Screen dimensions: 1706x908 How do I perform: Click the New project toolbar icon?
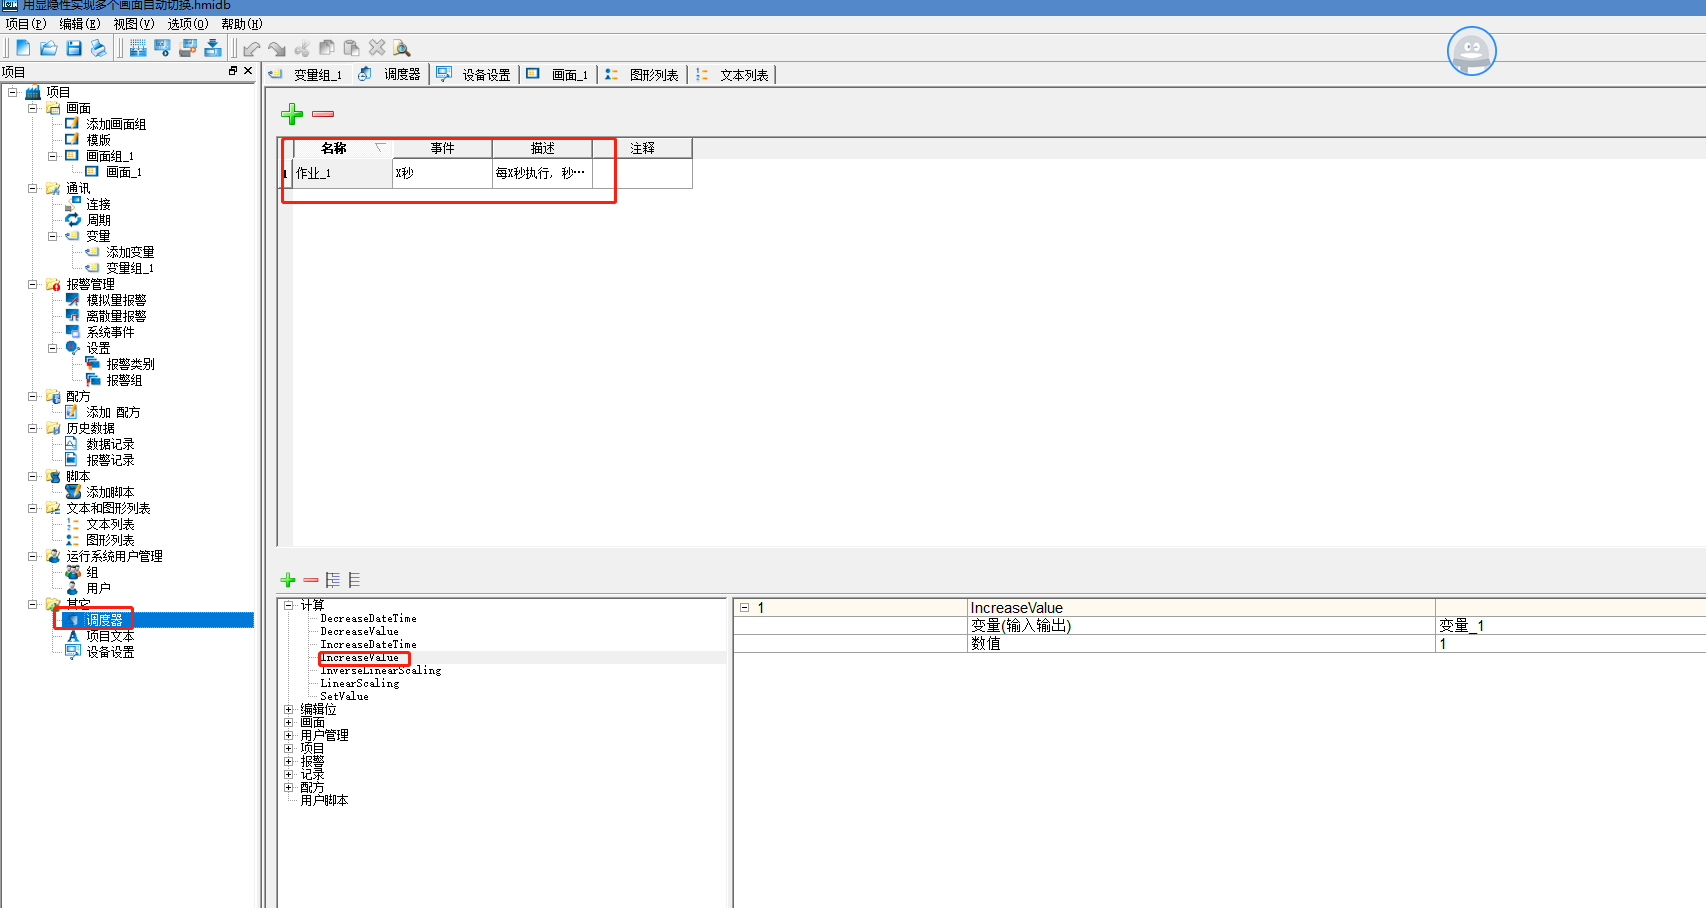[23, 48]
